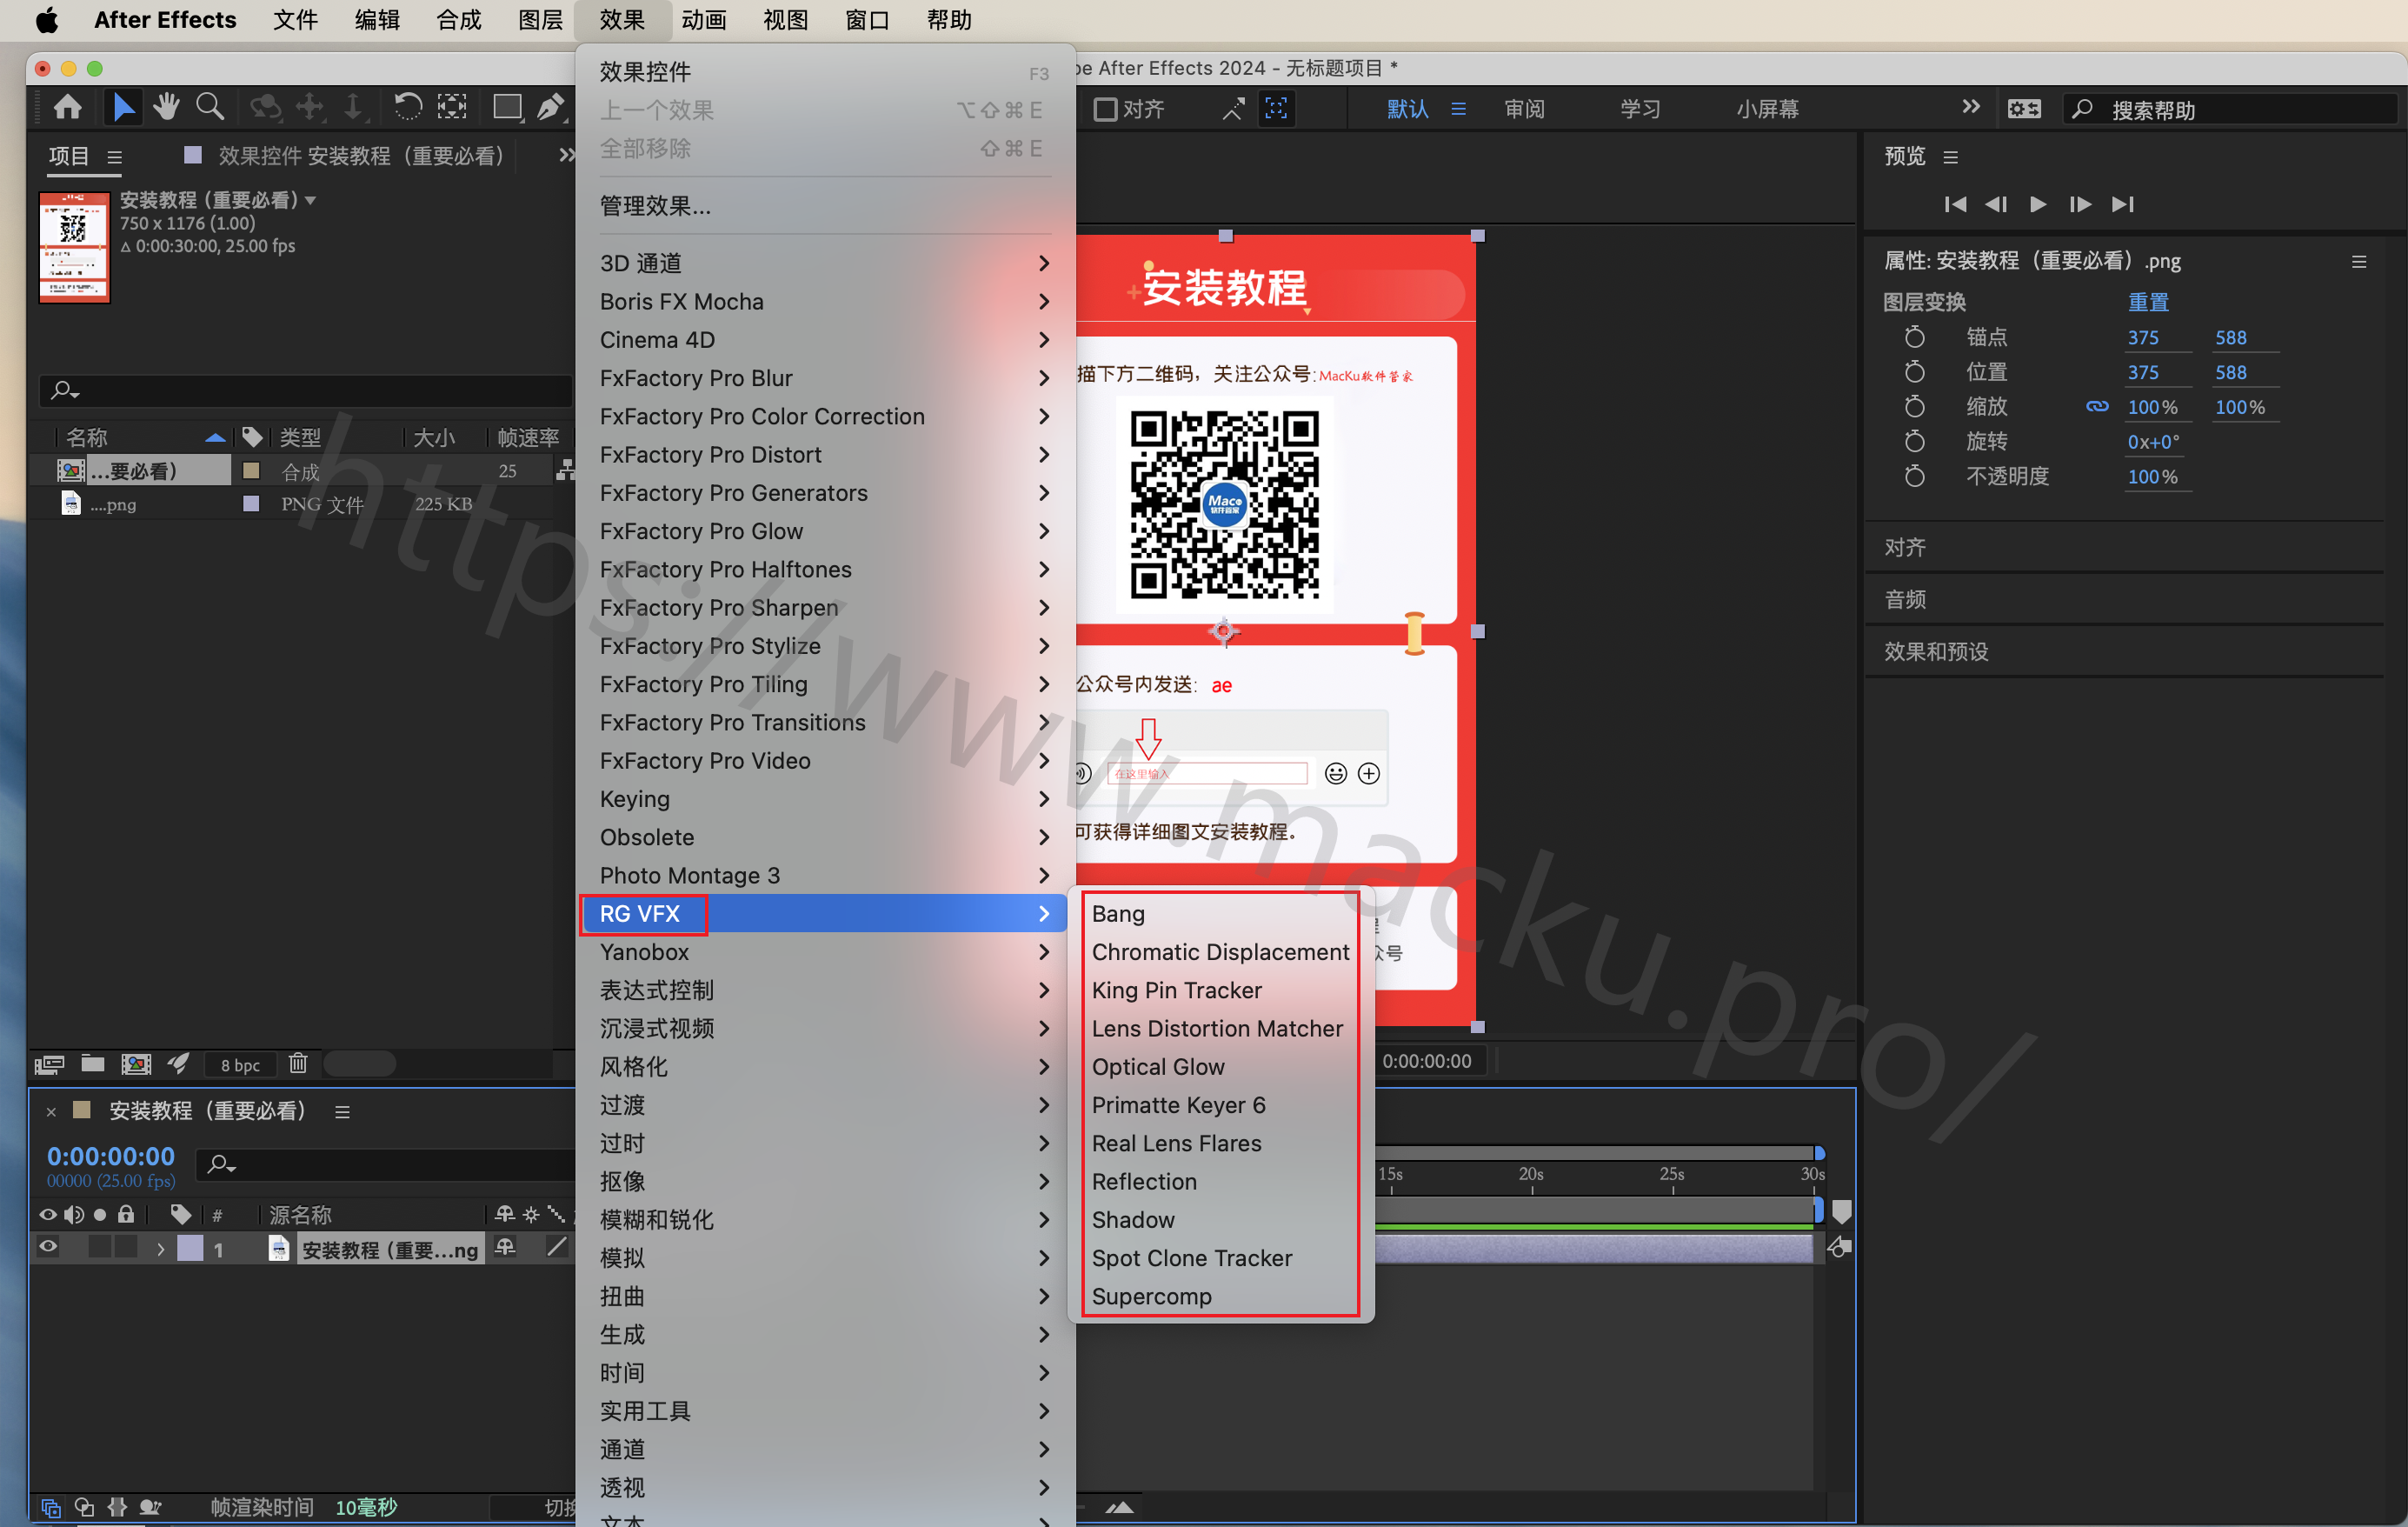2408x1527 pixels.
Task: Toggle the shy switch on layer 1
Action: pyautogui.click(x=504, y=1247)
